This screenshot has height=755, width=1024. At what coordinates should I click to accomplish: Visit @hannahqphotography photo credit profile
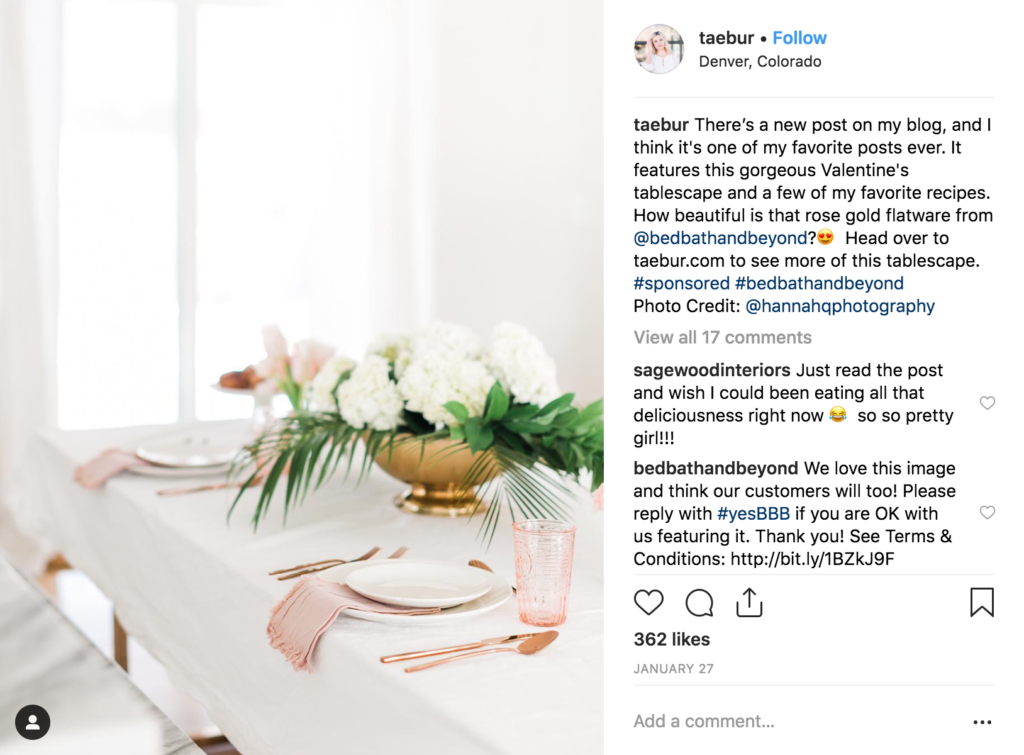pyautogui.click(x=840, y=306)
